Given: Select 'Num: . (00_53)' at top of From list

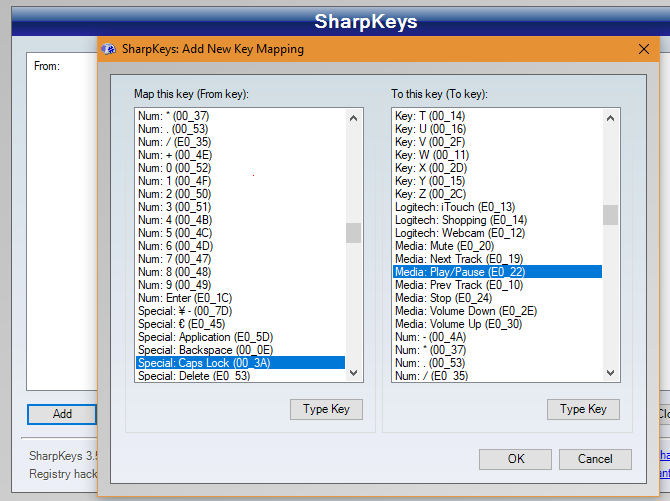Looking at the screenshot, I should click(x=241, y=129).
